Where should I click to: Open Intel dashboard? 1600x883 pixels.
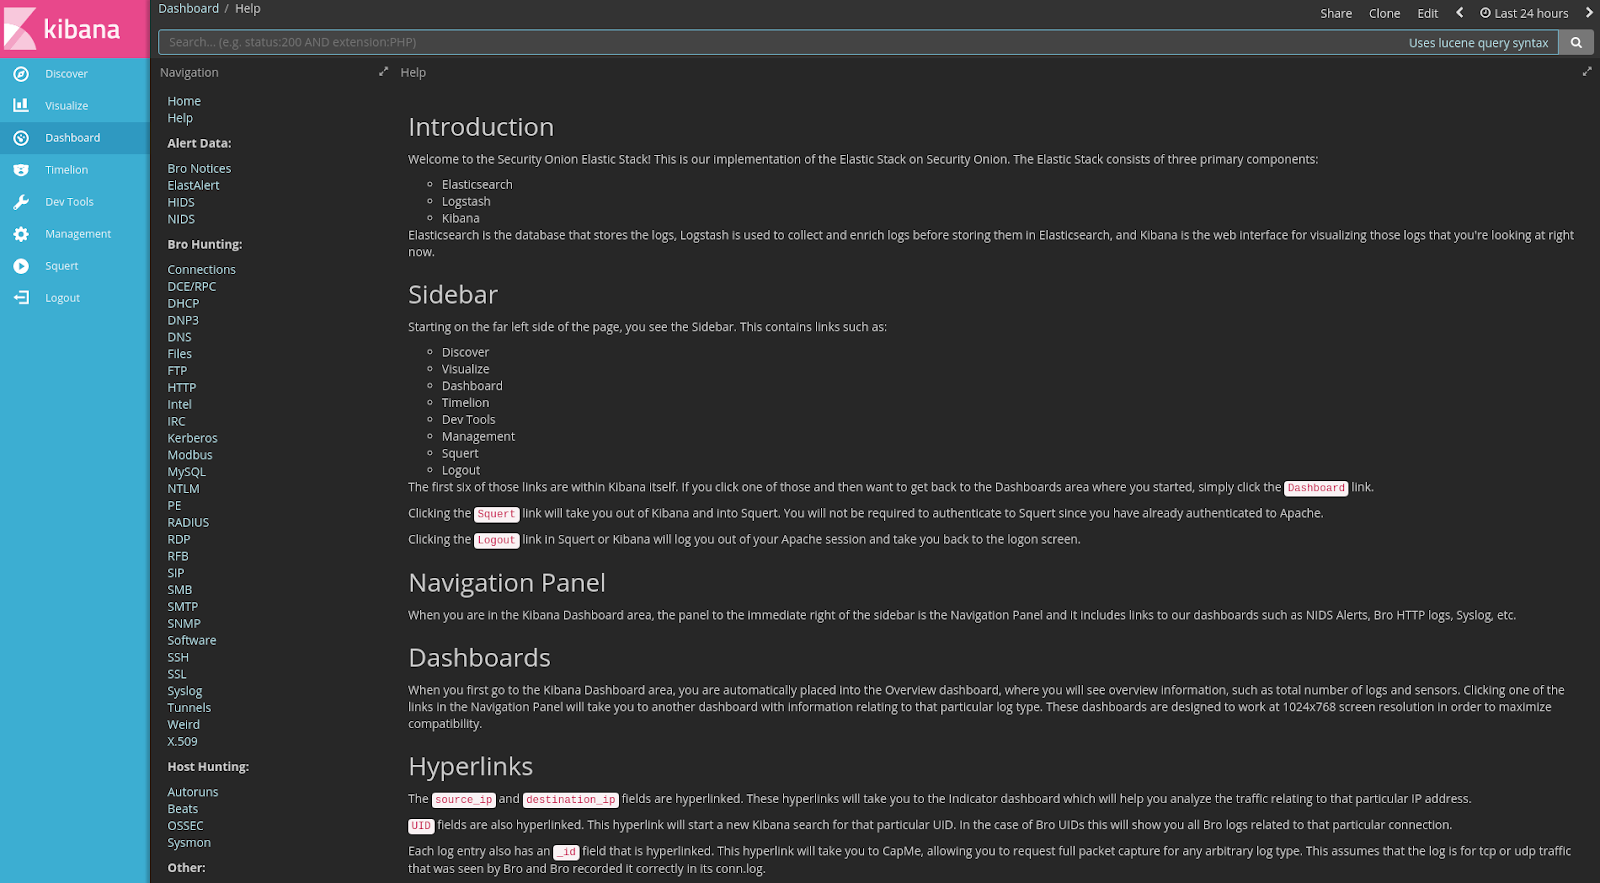[179, 405]
